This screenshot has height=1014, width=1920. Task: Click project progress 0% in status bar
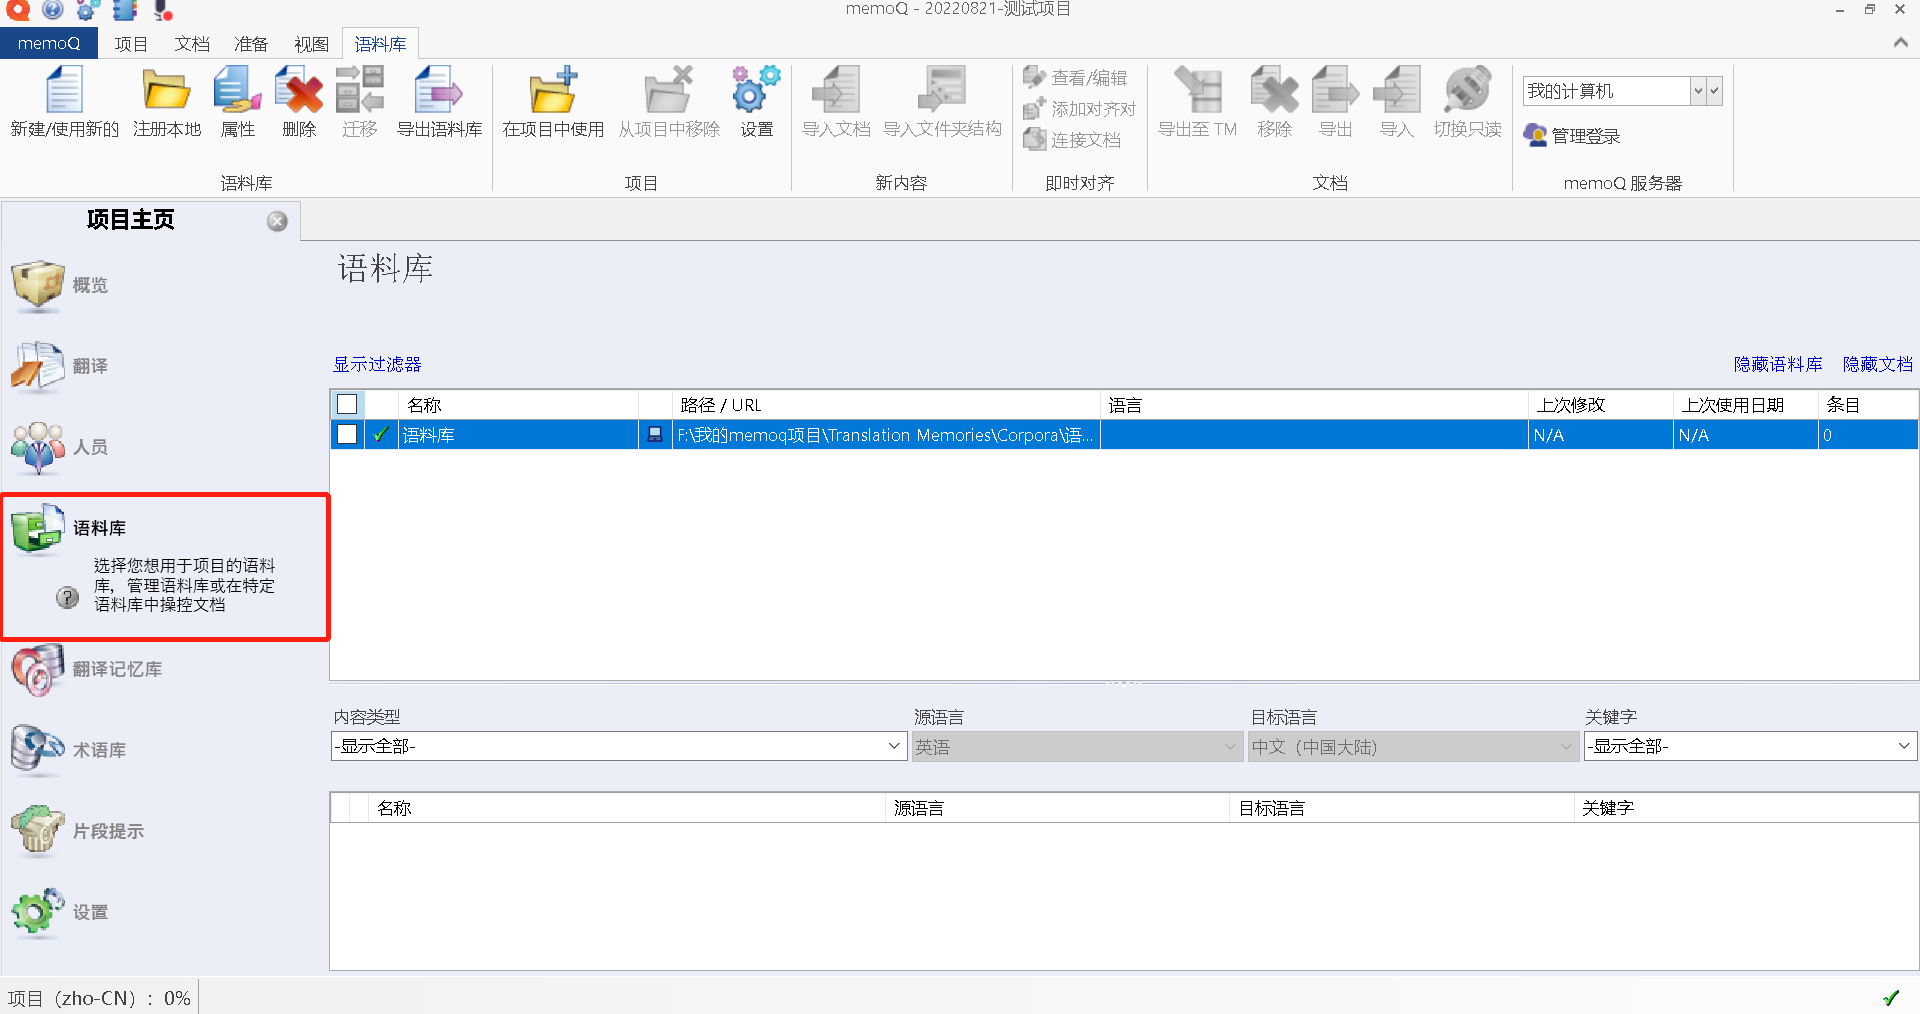[x=99, y=998]
